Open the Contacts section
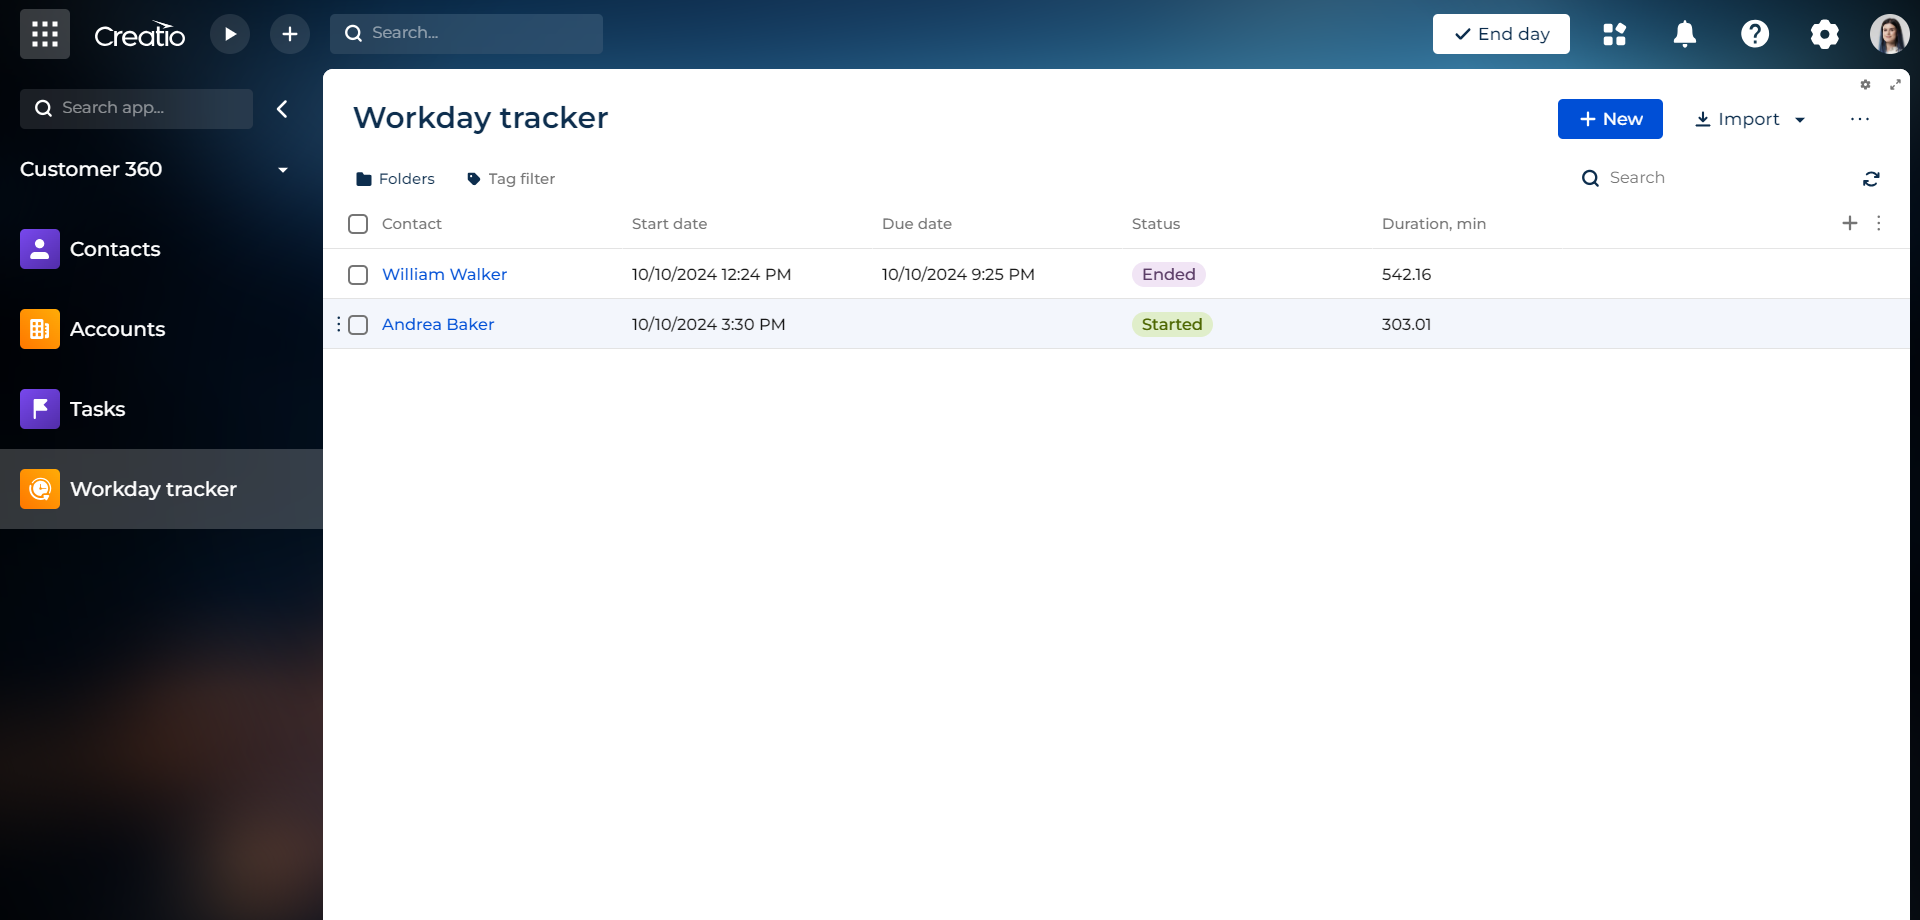This screenshot has height=920, width=1920. point(161,249)
